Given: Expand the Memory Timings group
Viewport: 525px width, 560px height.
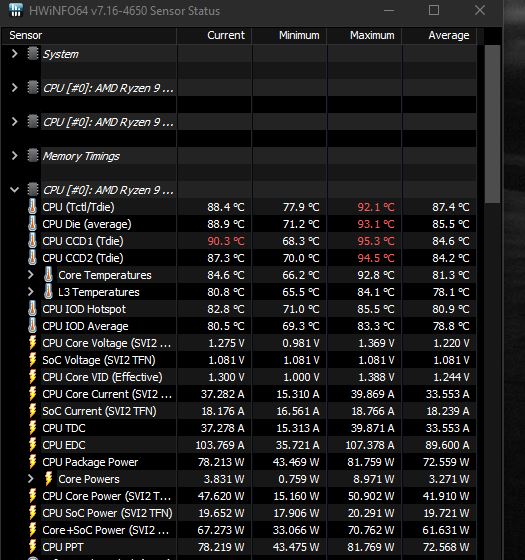Looking at the screenshot, I should 14,156.
